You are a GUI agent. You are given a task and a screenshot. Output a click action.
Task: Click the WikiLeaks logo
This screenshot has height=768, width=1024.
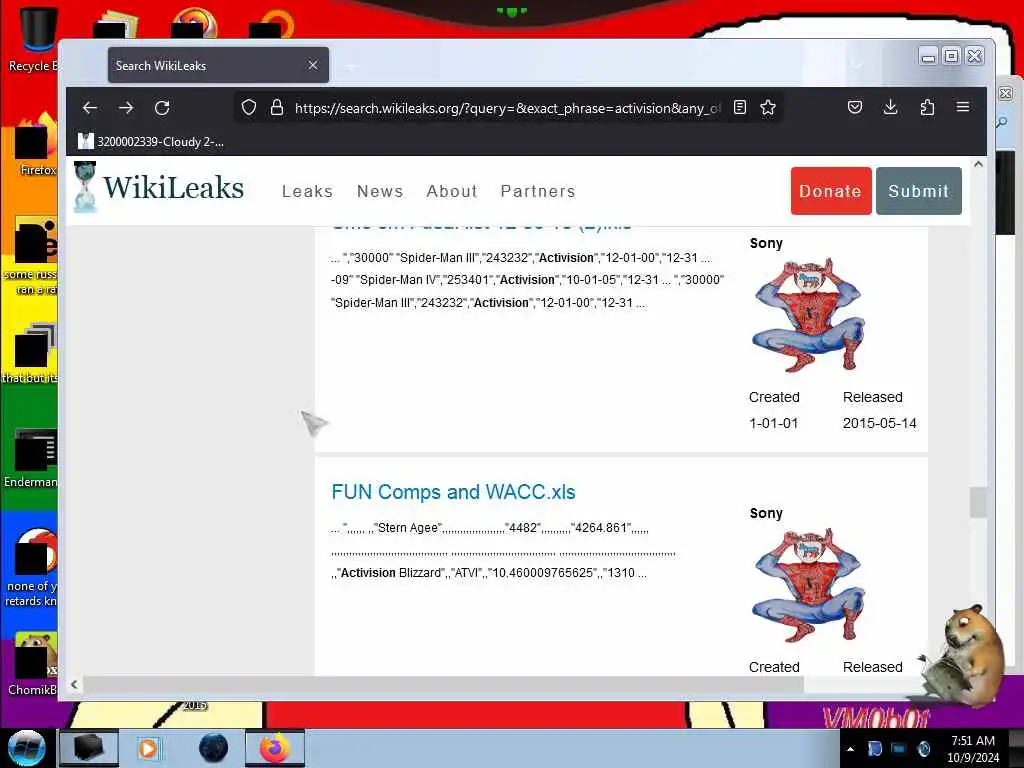159,188
